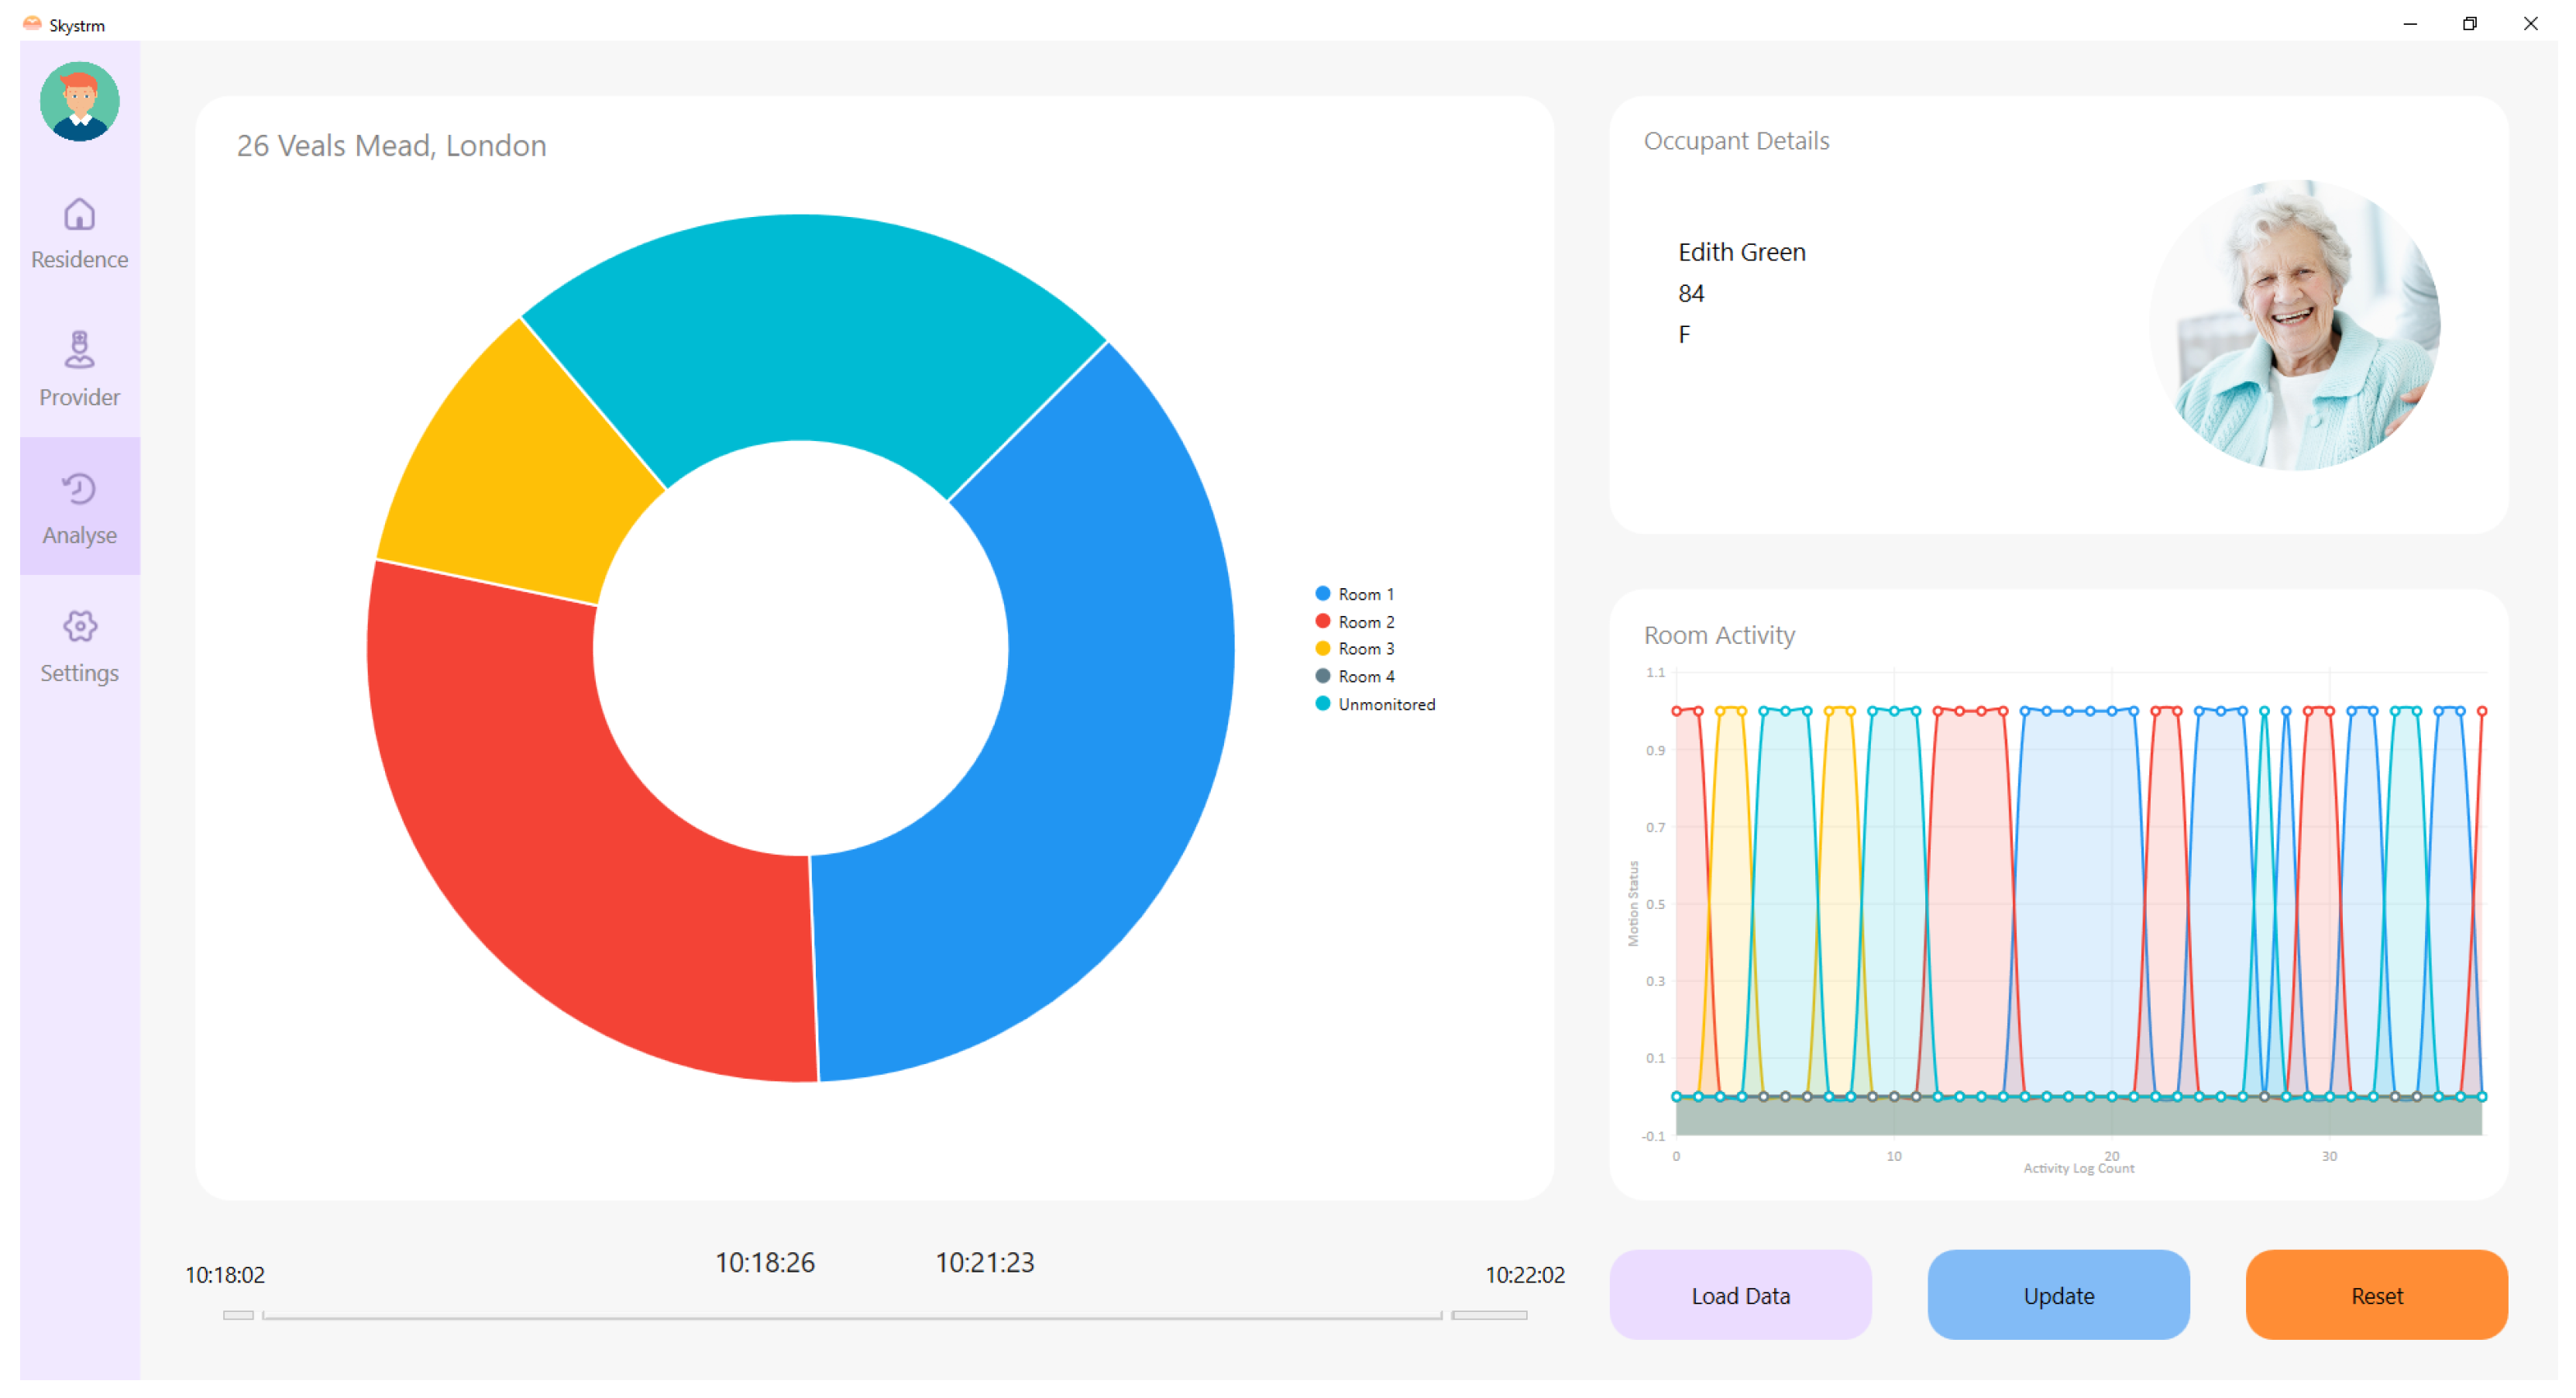Click the Occupant Details heading

(1736, 141)
